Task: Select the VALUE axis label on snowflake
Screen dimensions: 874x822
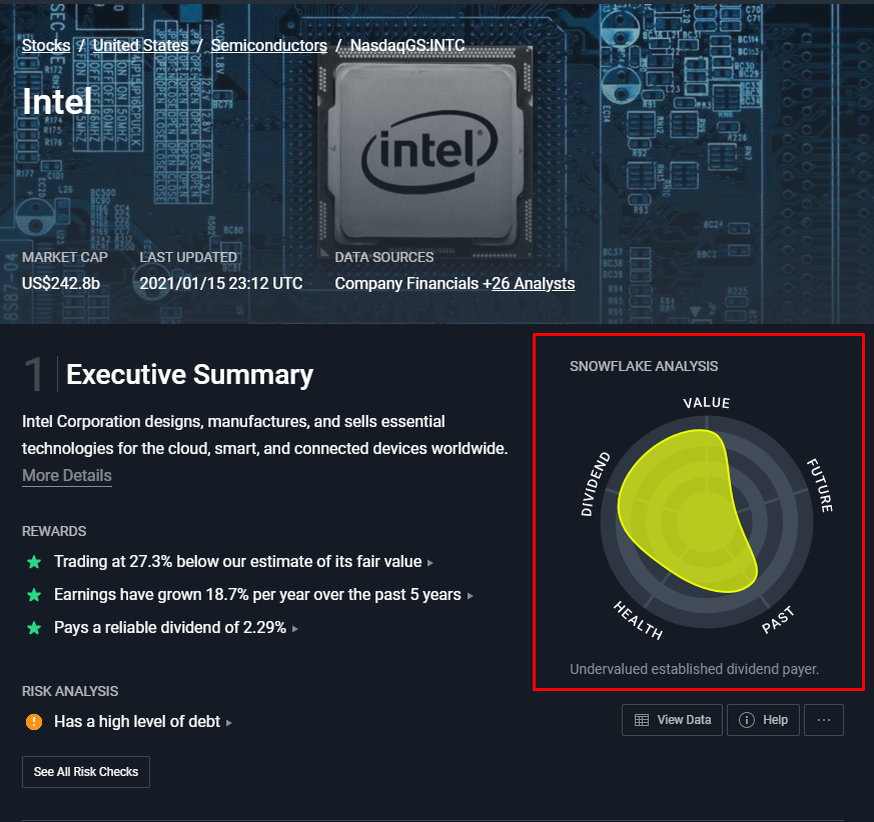Action: (x=707, y=402)
